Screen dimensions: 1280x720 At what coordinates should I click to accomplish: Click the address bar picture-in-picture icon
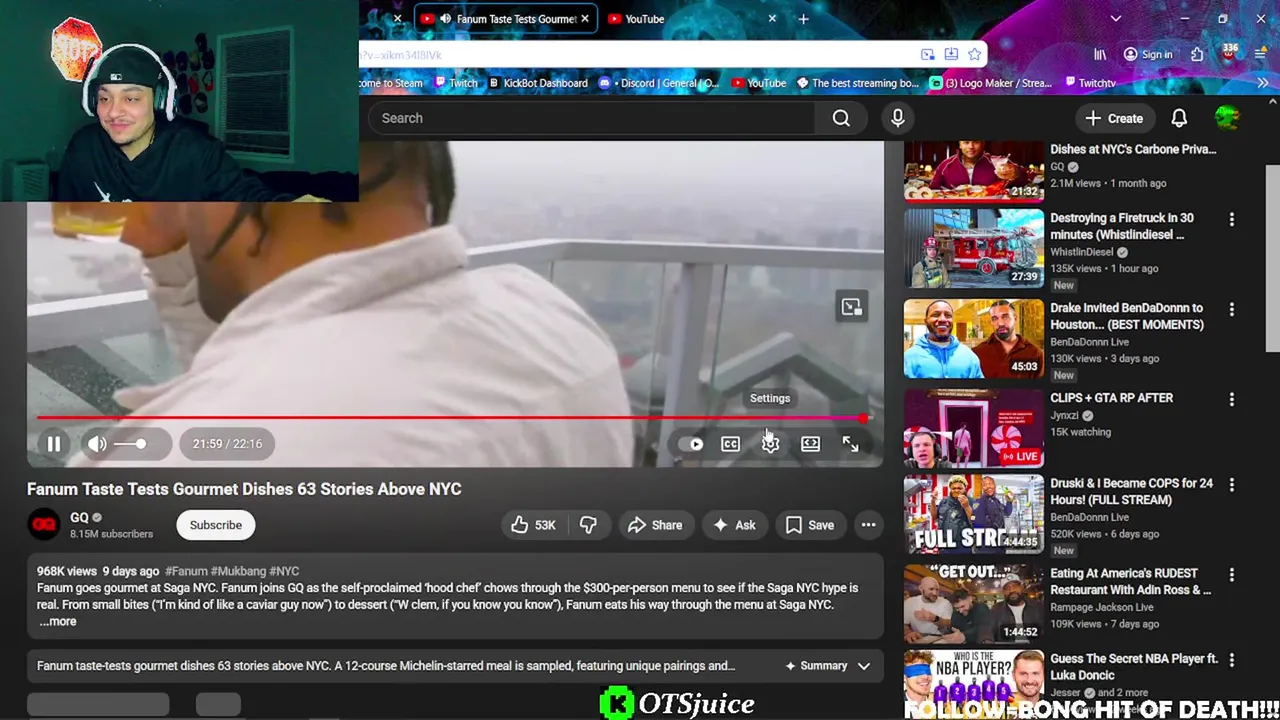928,55
